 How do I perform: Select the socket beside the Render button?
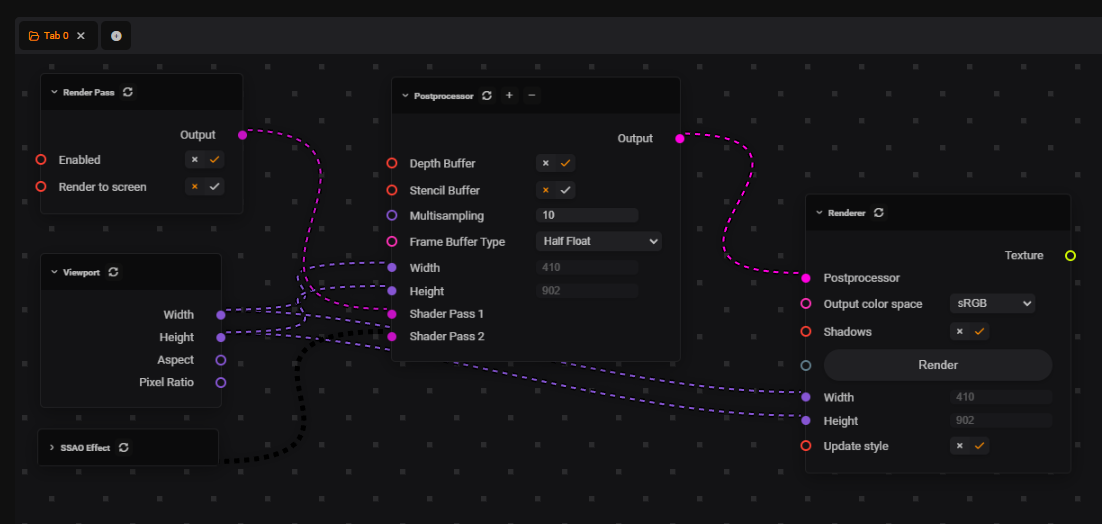tap(806, 365)
